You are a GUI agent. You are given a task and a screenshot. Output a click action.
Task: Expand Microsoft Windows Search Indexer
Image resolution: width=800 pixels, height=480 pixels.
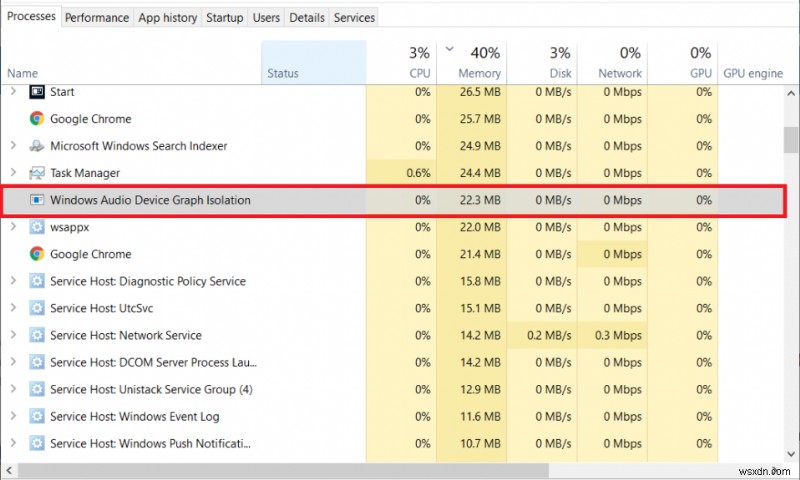click(13, 145)
